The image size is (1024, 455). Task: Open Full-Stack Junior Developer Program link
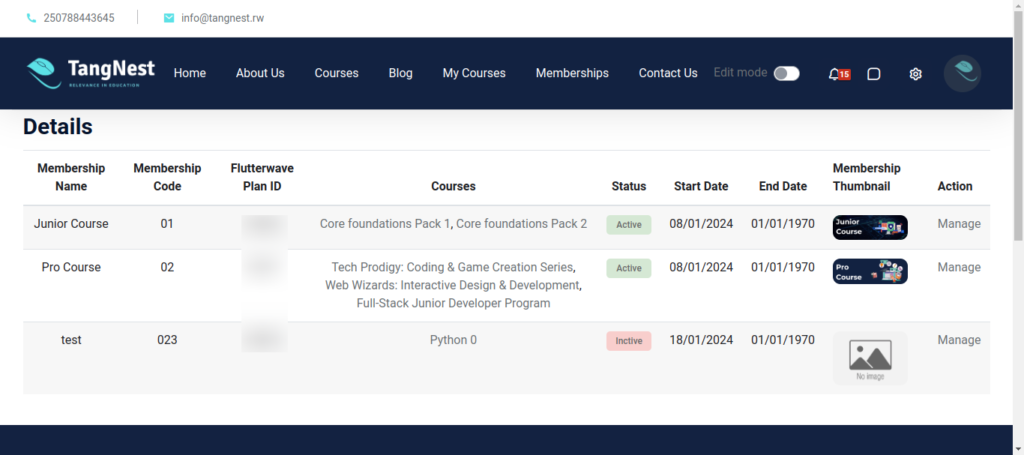pyautogui.click(x=453, y=303)
